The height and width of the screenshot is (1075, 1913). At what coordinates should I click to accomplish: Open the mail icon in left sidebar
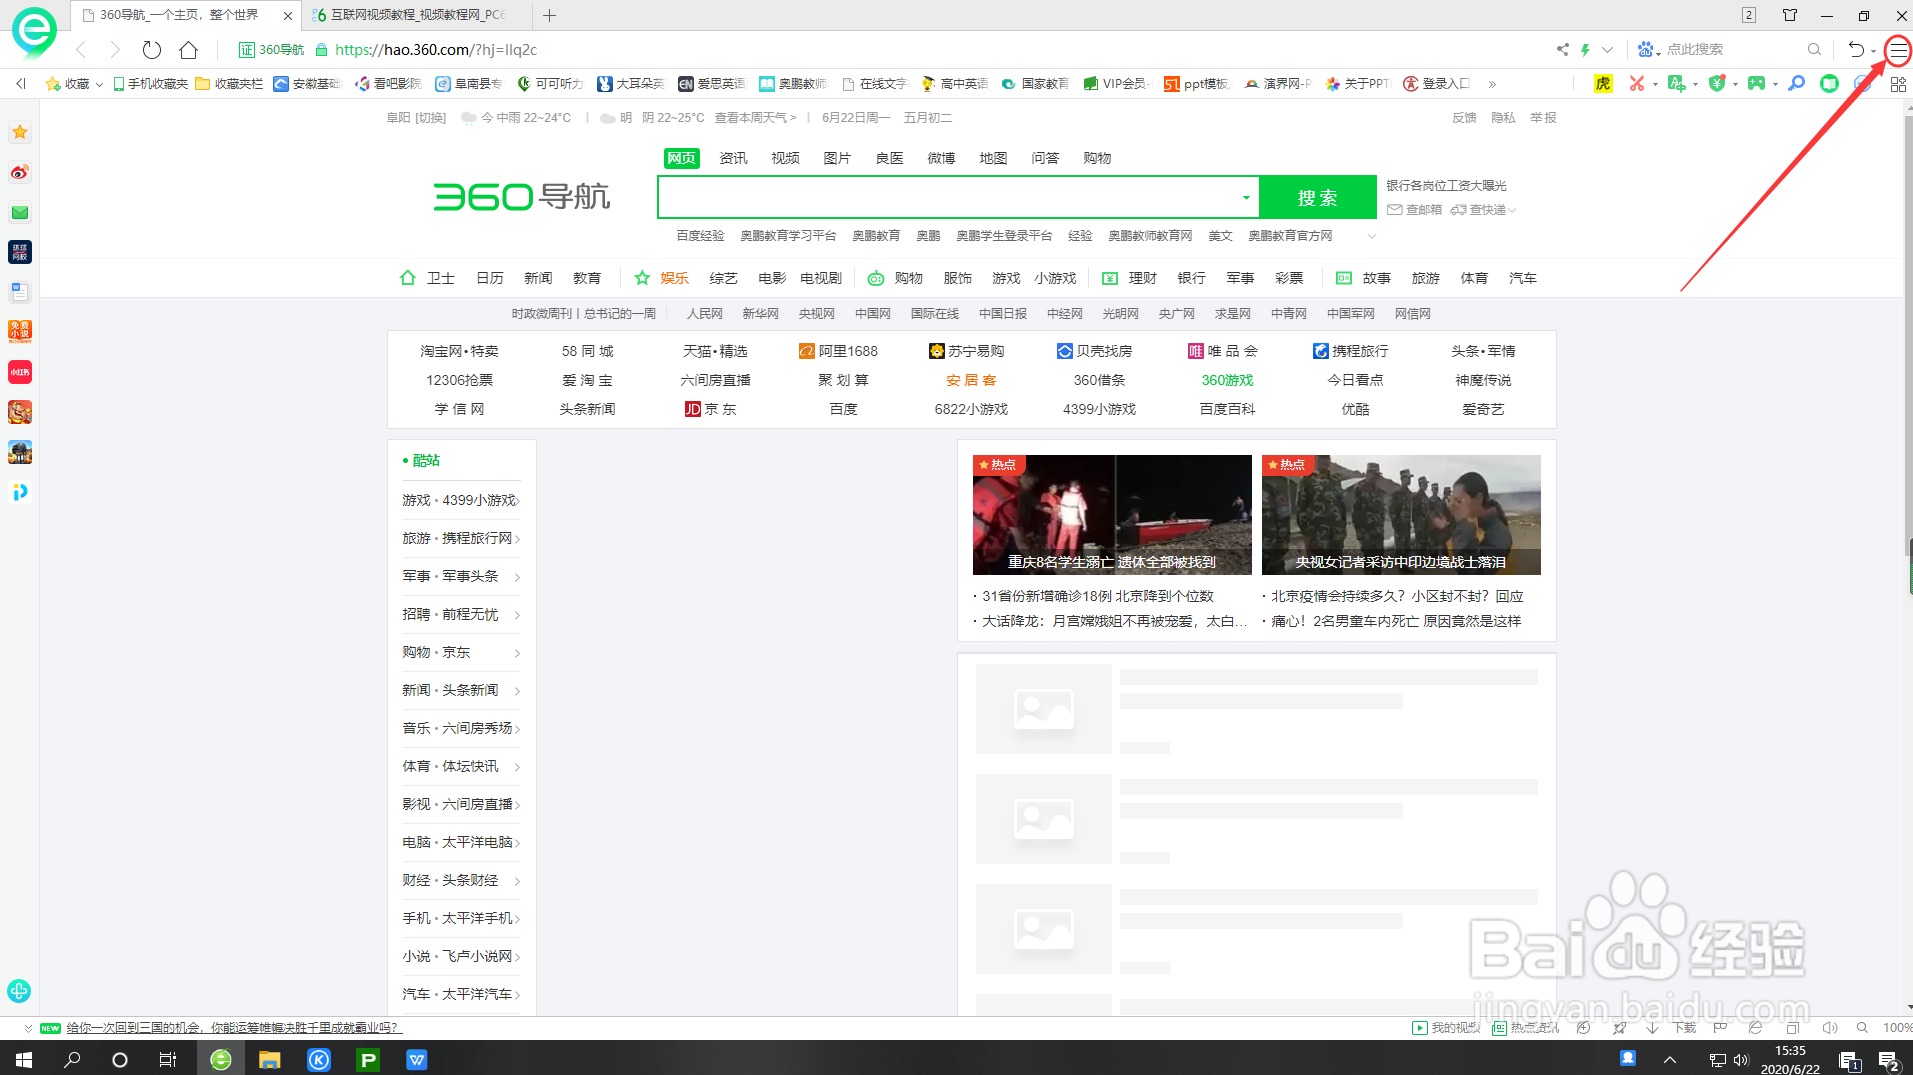point(19,212)
